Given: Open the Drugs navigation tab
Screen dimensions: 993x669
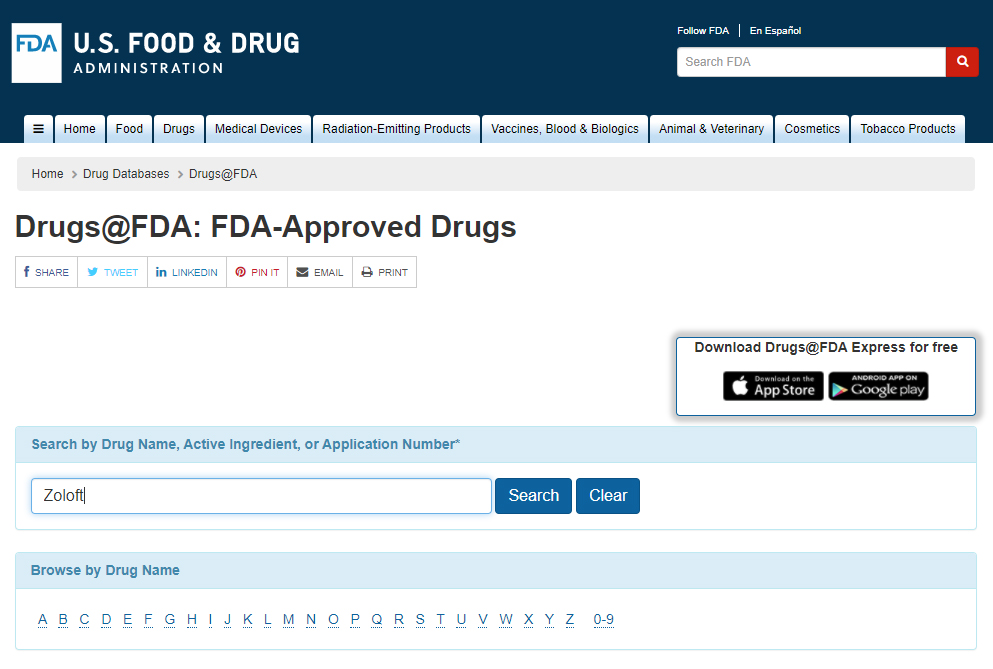Looking at the screenshot, I should pos(179,129).
